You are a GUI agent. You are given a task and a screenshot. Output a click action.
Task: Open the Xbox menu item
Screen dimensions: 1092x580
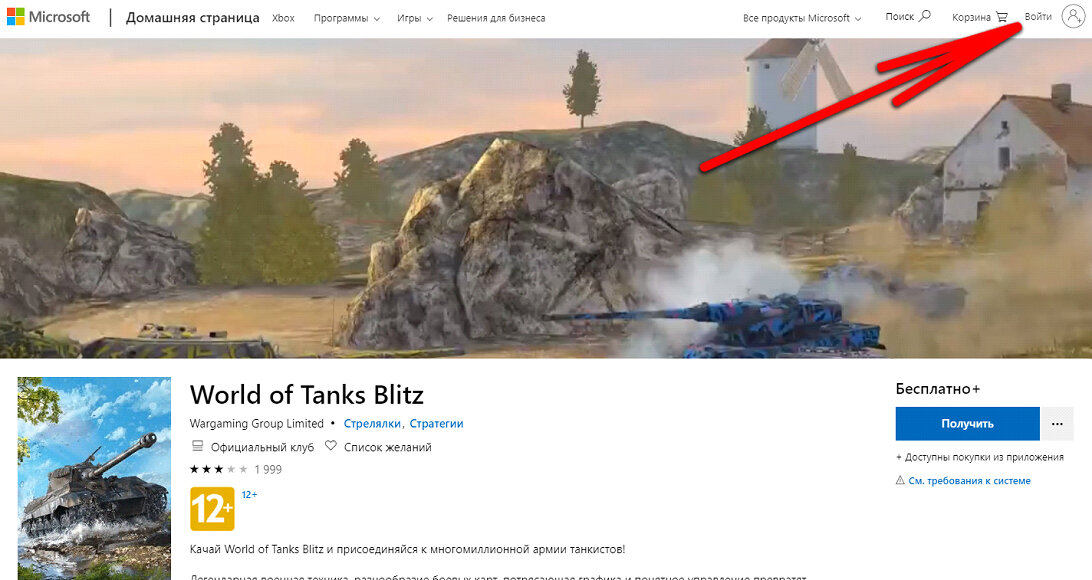point(283,18)
